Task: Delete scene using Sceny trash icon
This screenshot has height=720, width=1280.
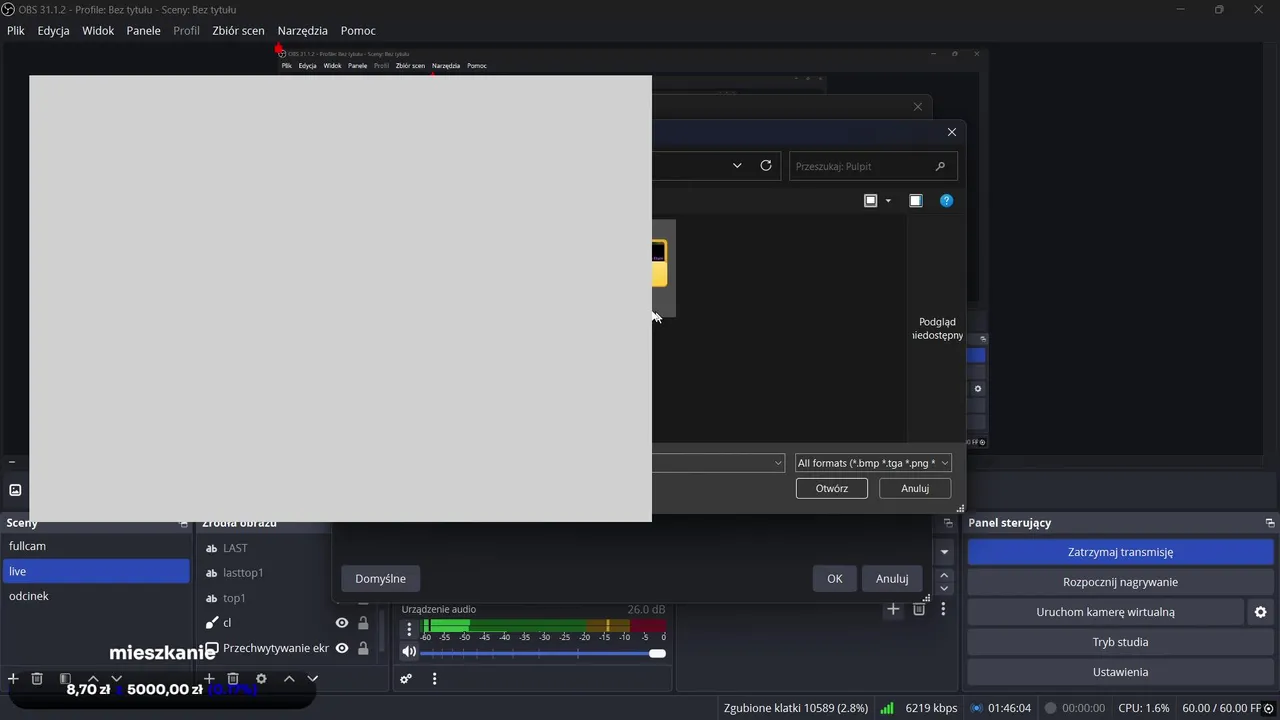Action: click(x=37, y=678)
